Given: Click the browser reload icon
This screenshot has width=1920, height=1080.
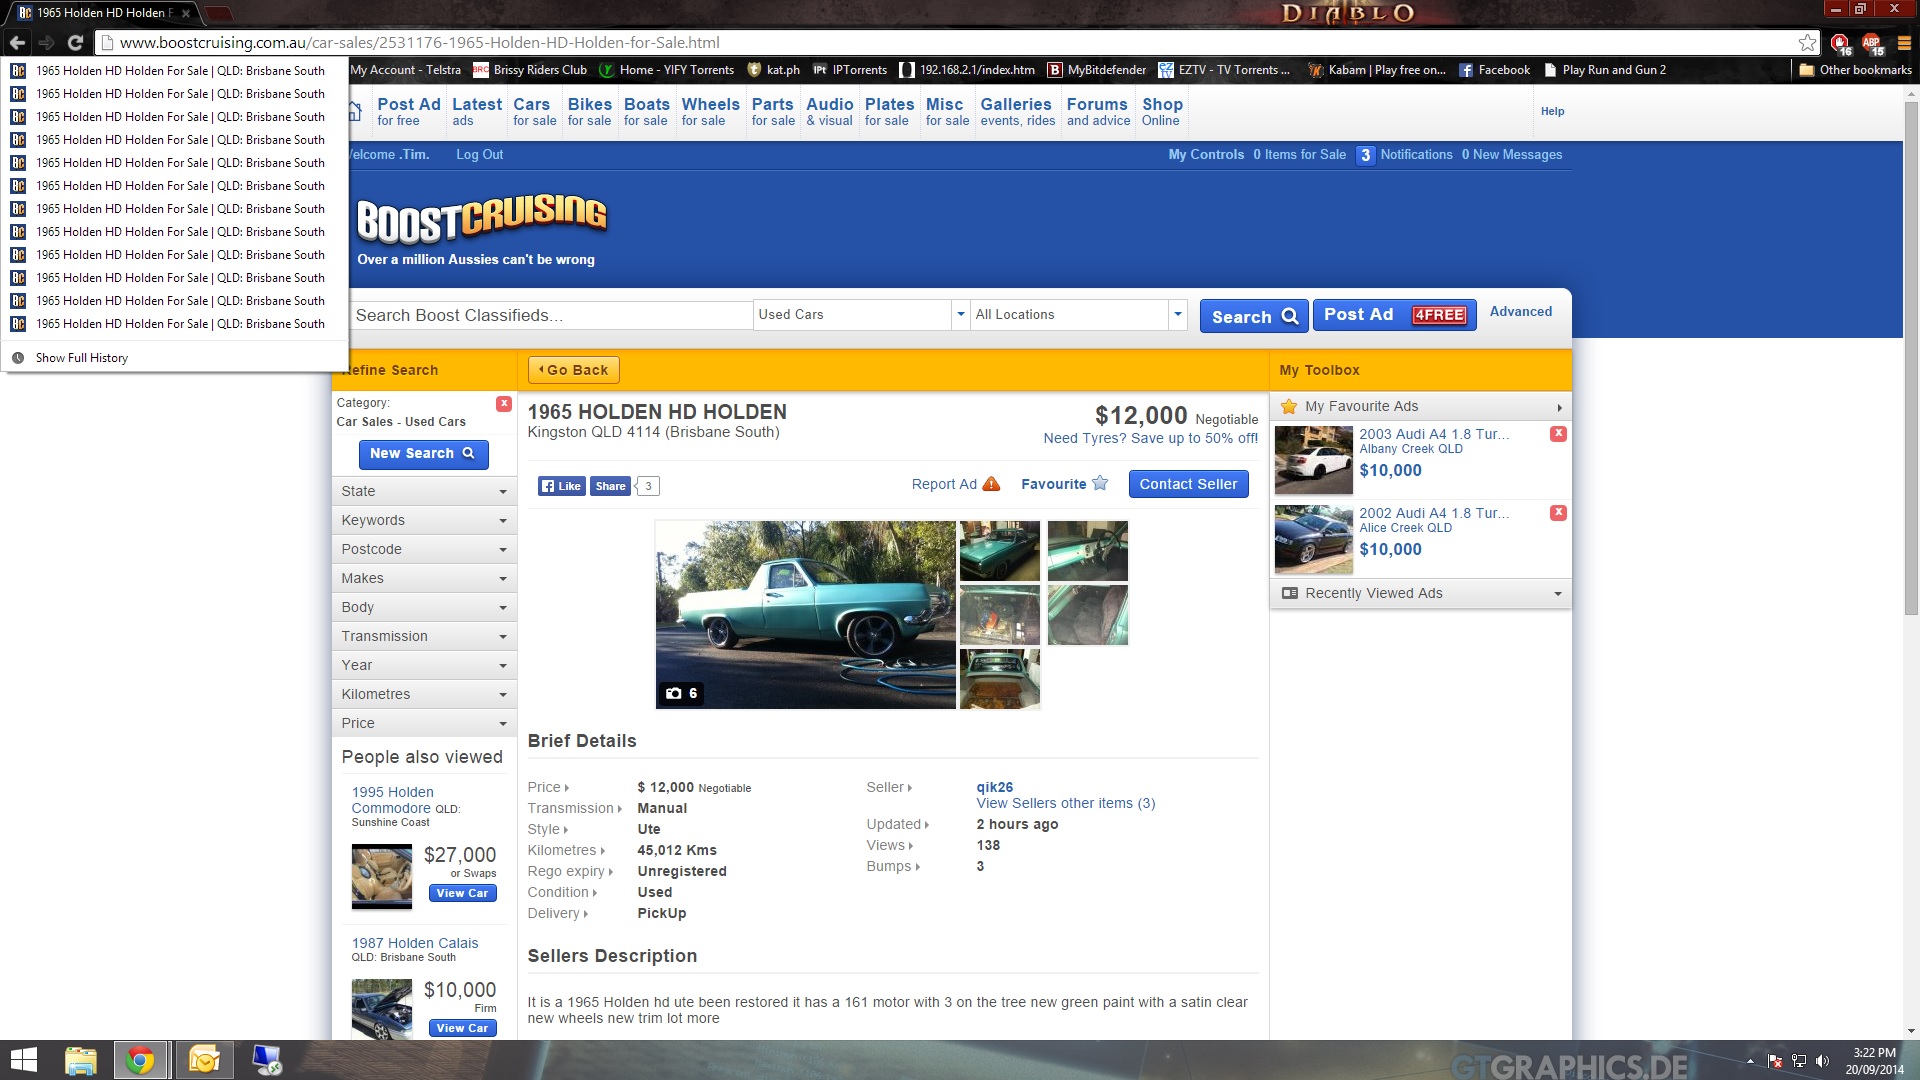Looking at the screenshot, I should click(x=75, y=42).
